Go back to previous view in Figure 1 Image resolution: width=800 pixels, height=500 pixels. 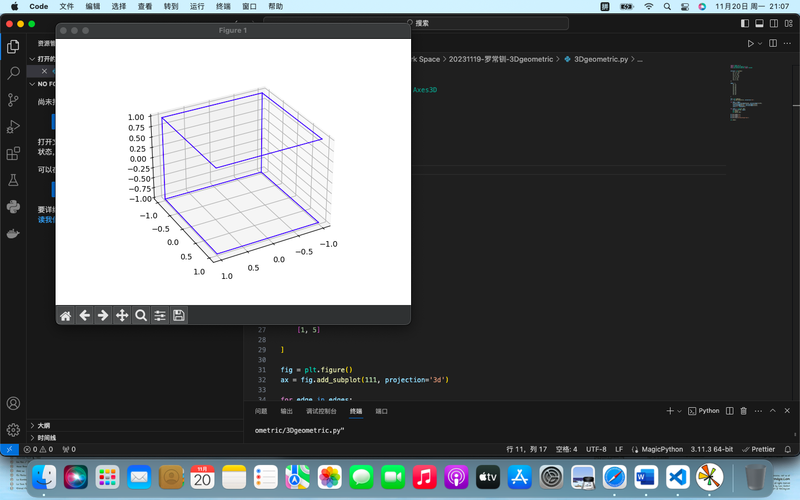coord(84,316)
